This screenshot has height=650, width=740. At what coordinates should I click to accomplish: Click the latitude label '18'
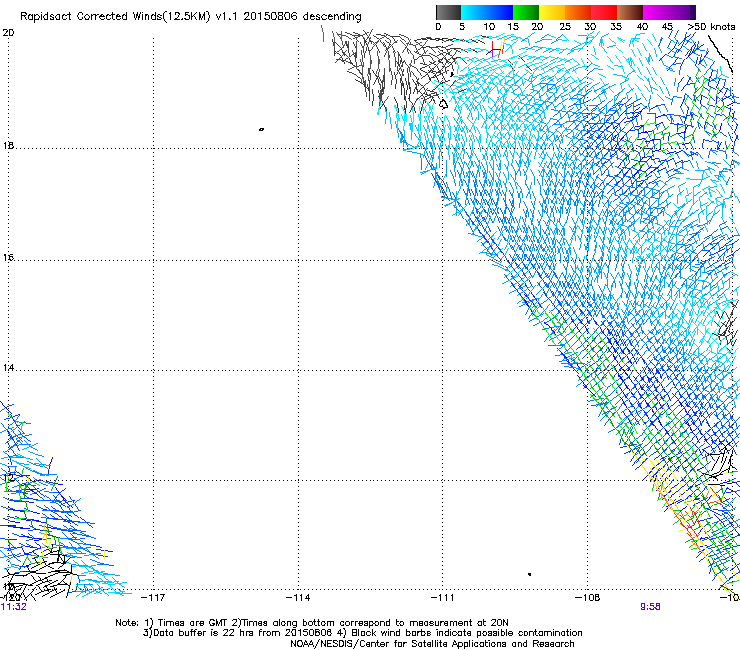pos(8,145)
